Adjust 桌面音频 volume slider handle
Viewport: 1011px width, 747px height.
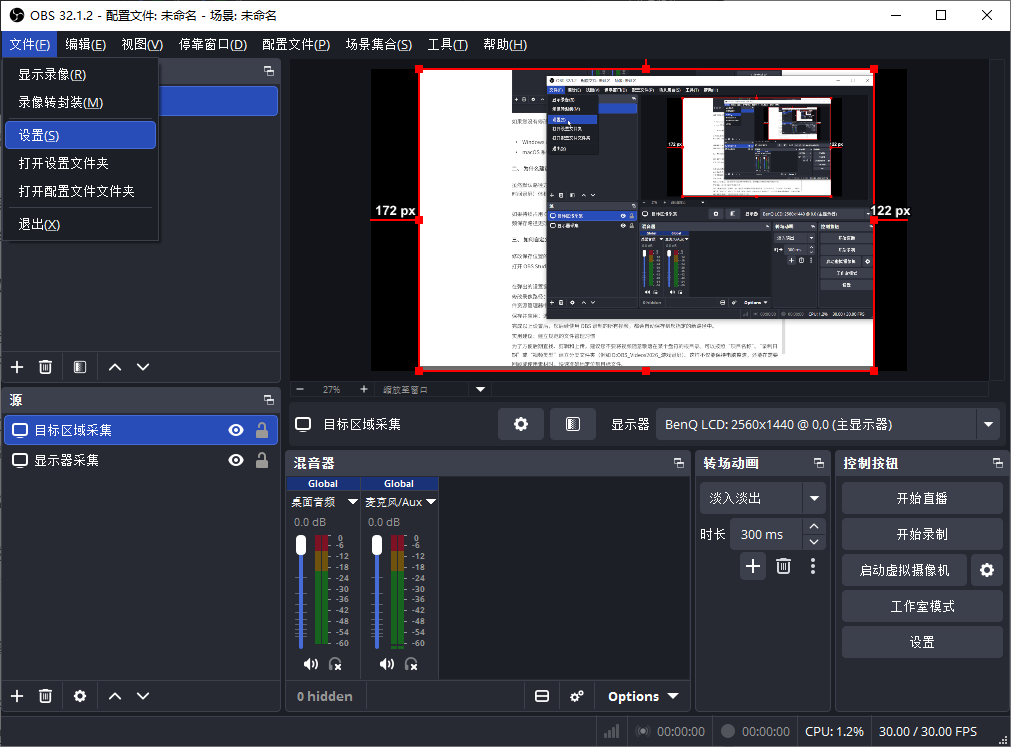pos(301,545)
